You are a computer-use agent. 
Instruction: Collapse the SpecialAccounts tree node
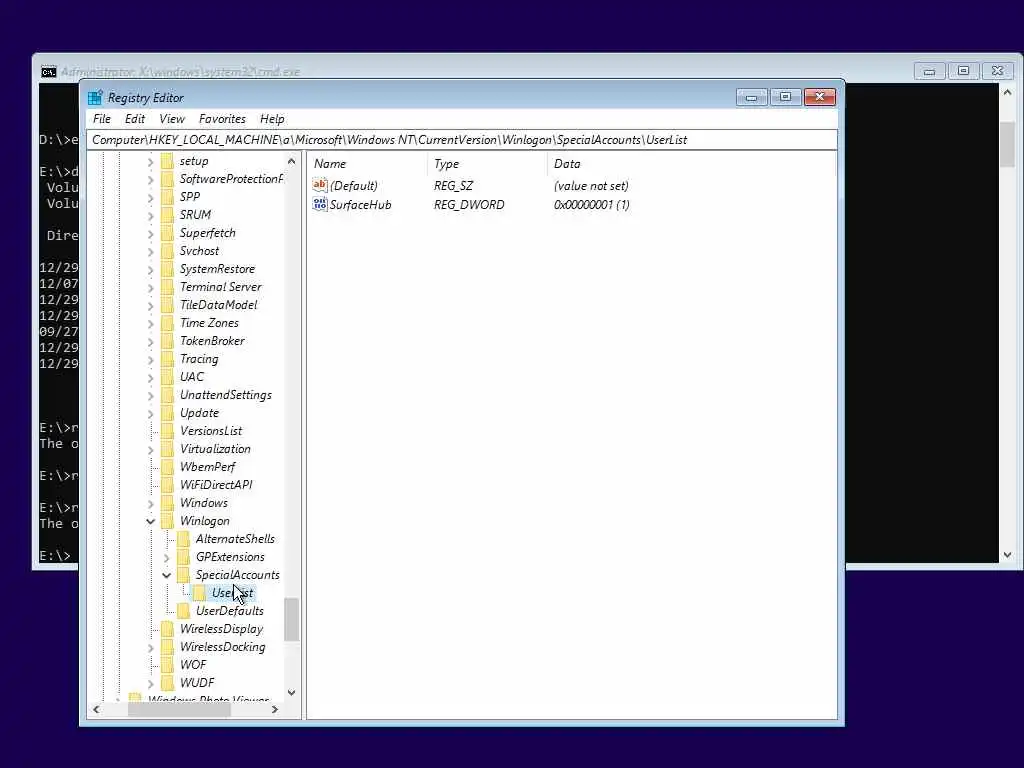pos(167,575)
